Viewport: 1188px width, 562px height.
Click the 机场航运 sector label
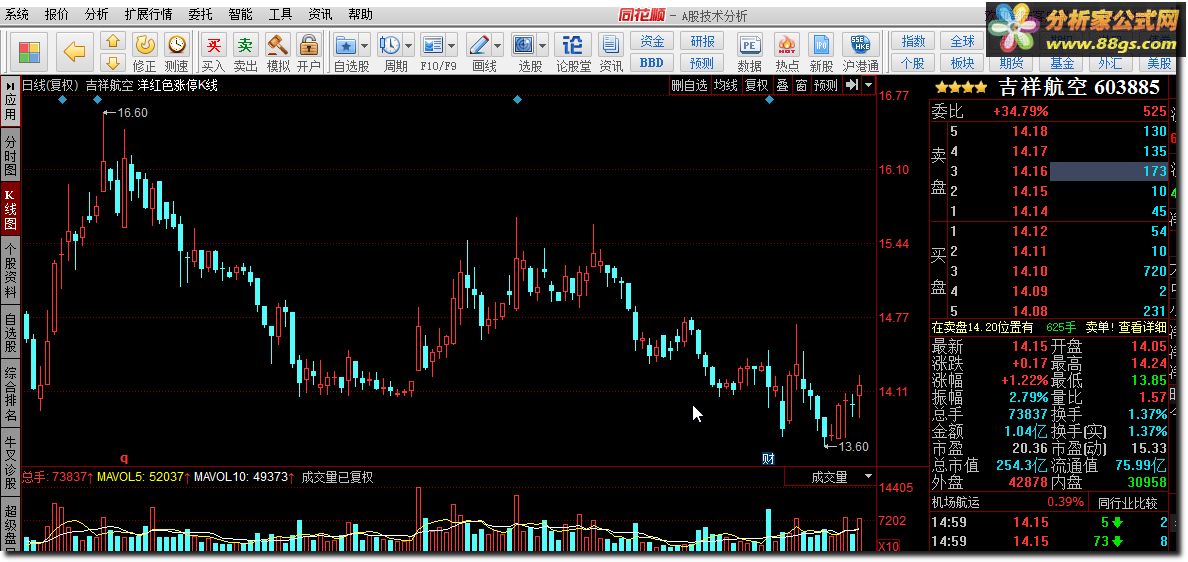point(955,502)
